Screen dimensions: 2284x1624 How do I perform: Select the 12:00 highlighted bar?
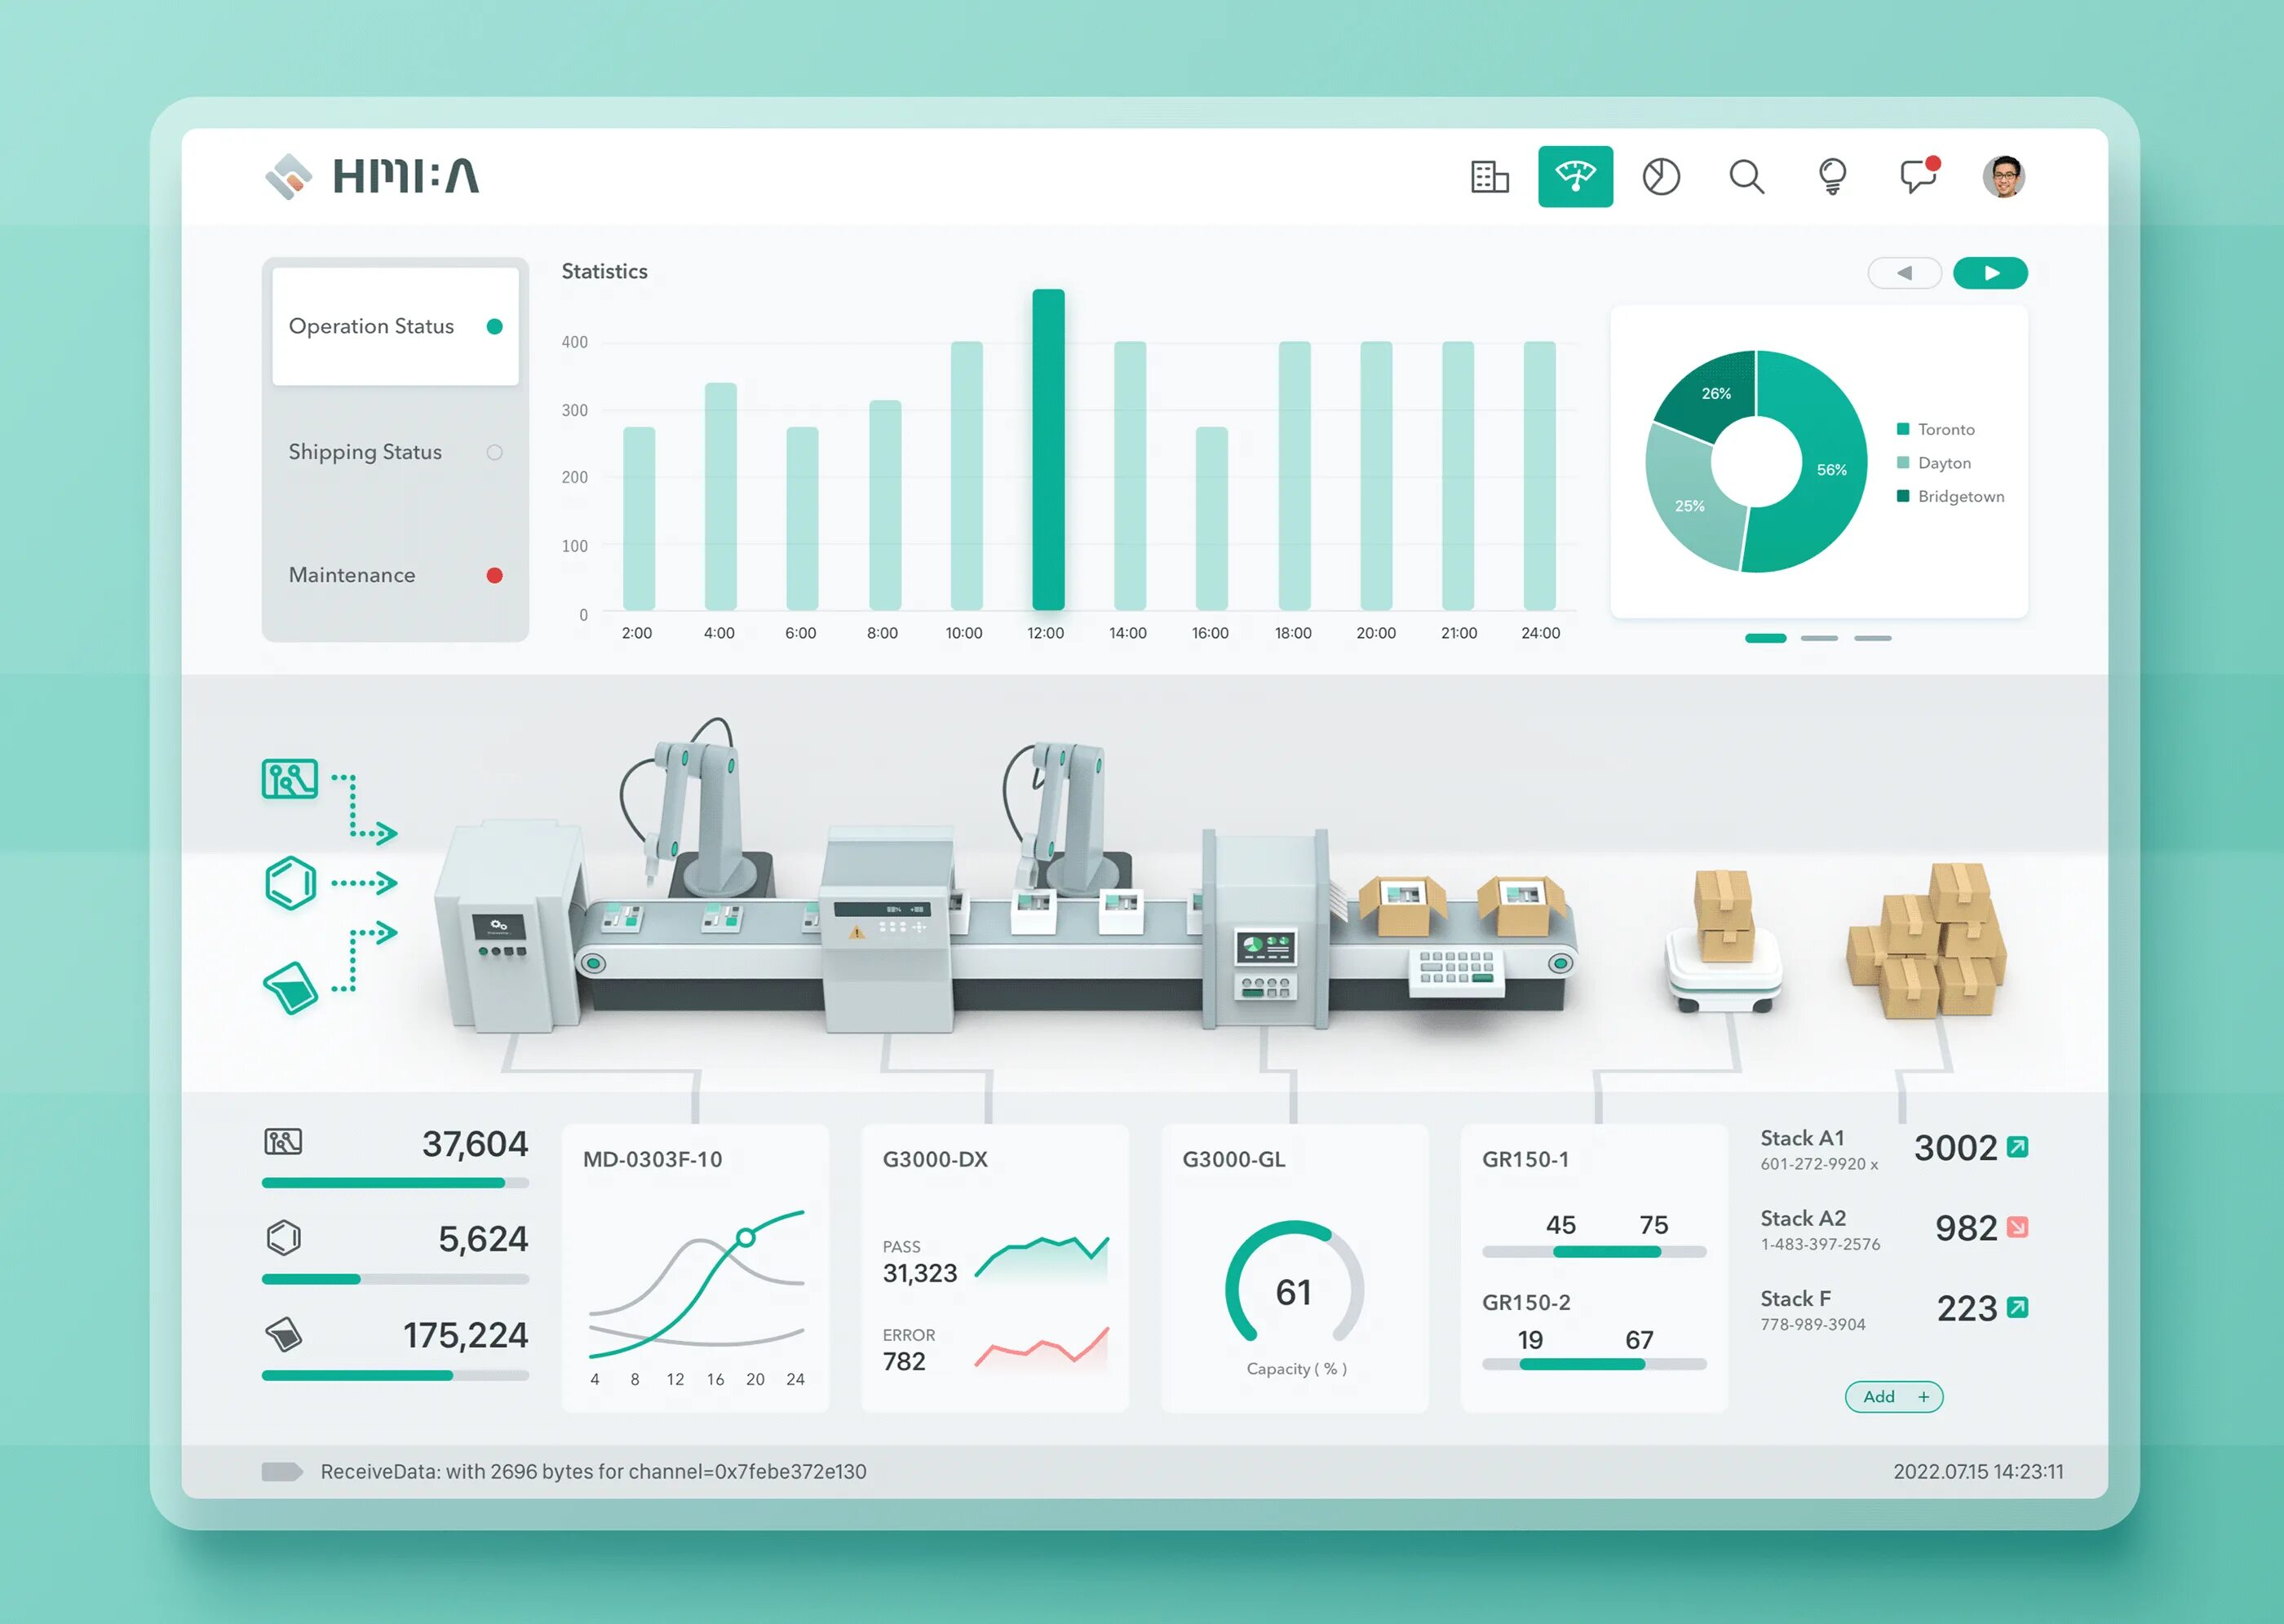(x=1047, y=450)
